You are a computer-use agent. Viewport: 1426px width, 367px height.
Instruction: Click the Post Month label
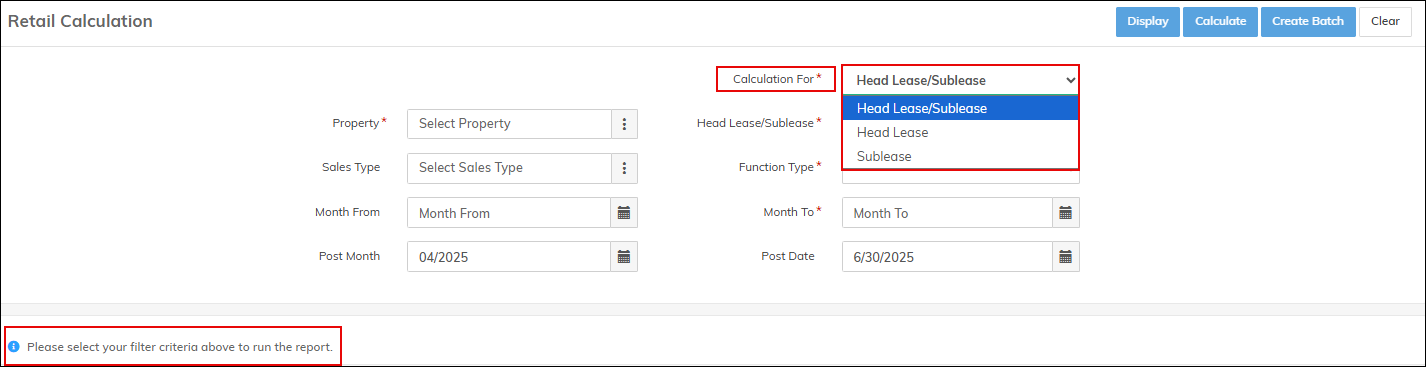tap(349, 256)
